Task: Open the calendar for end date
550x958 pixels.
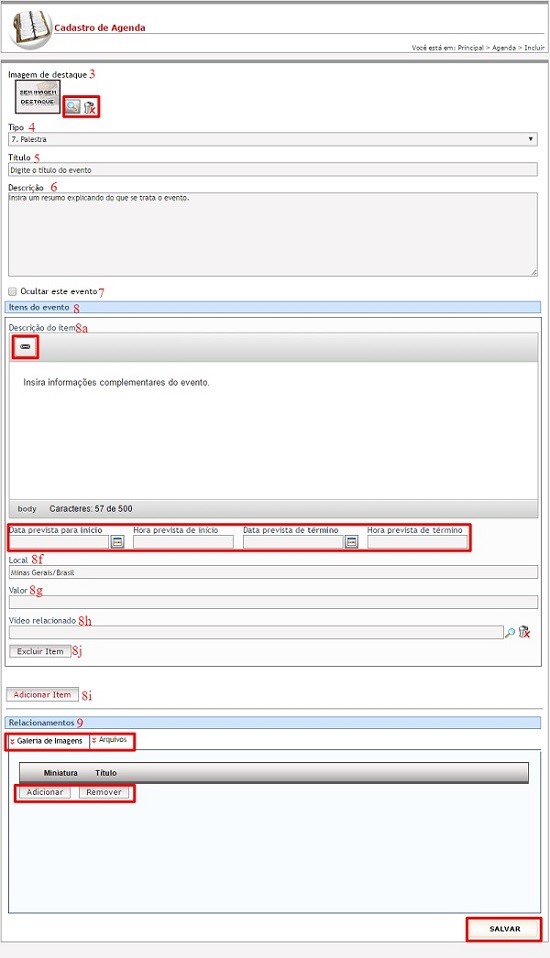Action: [351, 542]
